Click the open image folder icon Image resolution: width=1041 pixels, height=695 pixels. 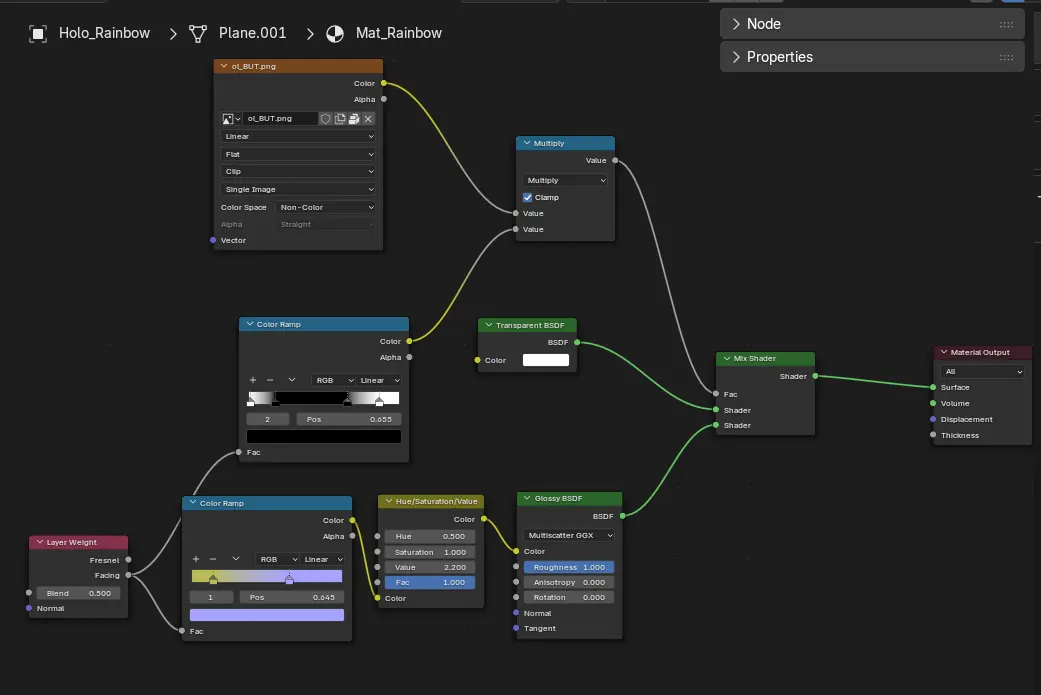point(354,118)
